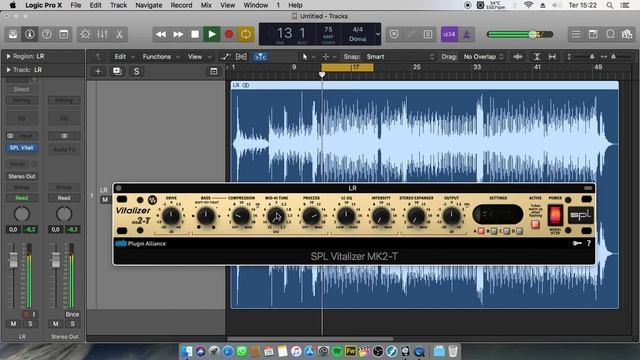Add new track with plus button
The width and height of the screenshot is (640, 360).
pyautogui.click(x=98, y=71)
